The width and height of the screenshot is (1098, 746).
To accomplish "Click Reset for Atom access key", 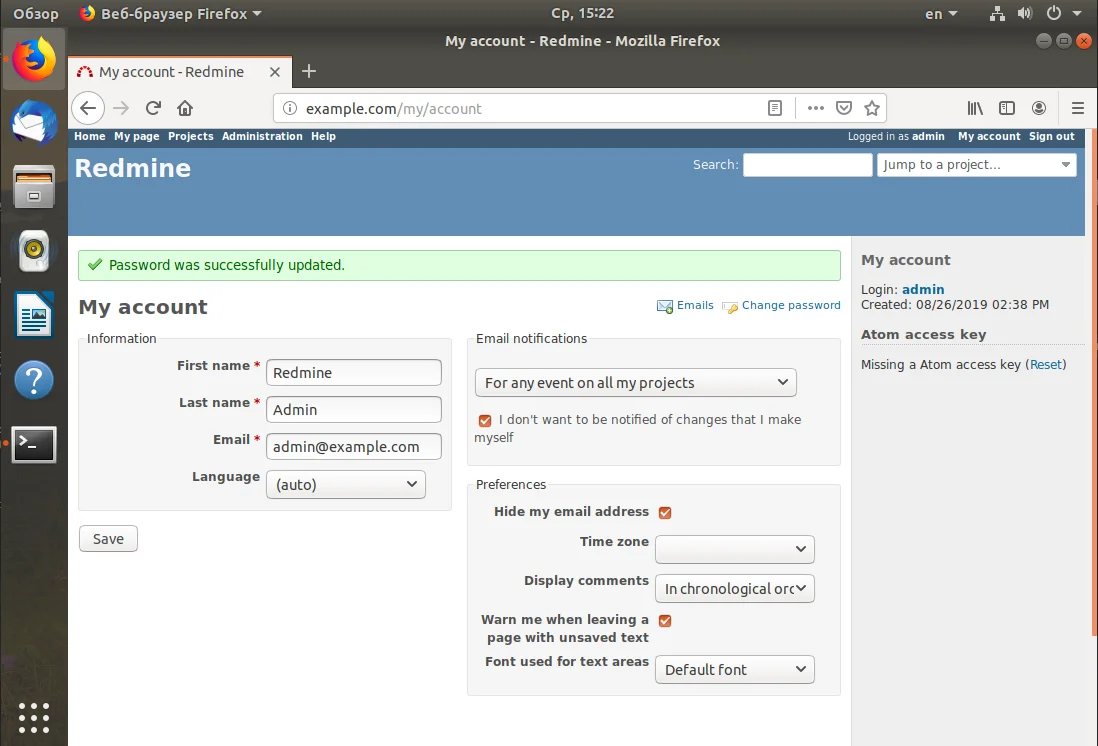I will pyautogui.click(x=1046, y=364).
